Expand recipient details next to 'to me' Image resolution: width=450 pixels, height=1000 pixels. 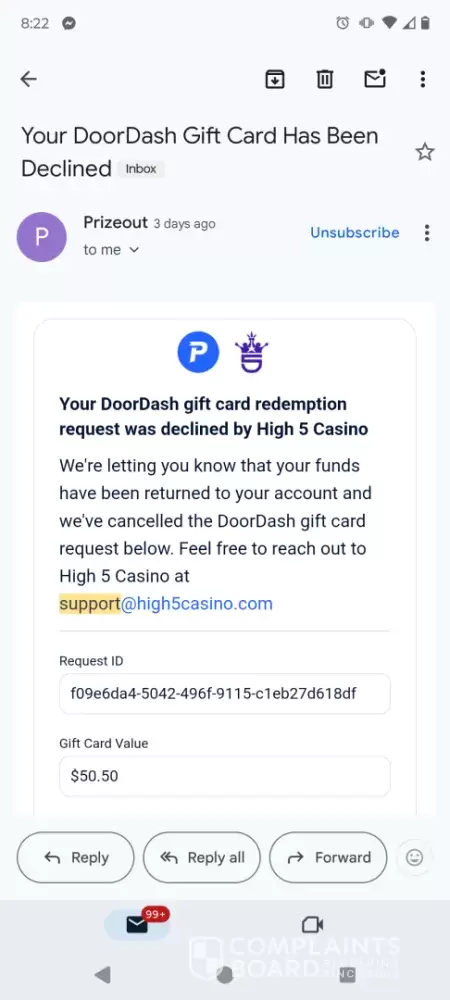[x=134, y=250]
